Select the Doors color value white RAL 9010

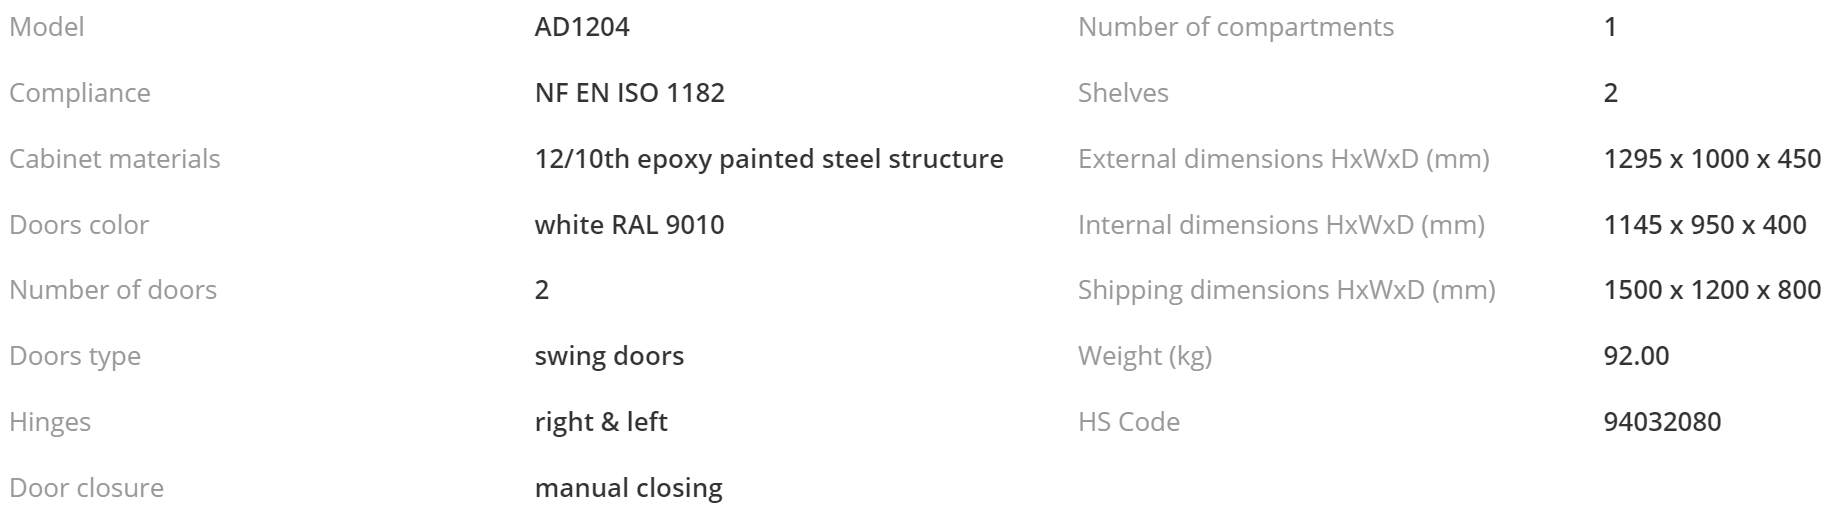coord(630,225)
